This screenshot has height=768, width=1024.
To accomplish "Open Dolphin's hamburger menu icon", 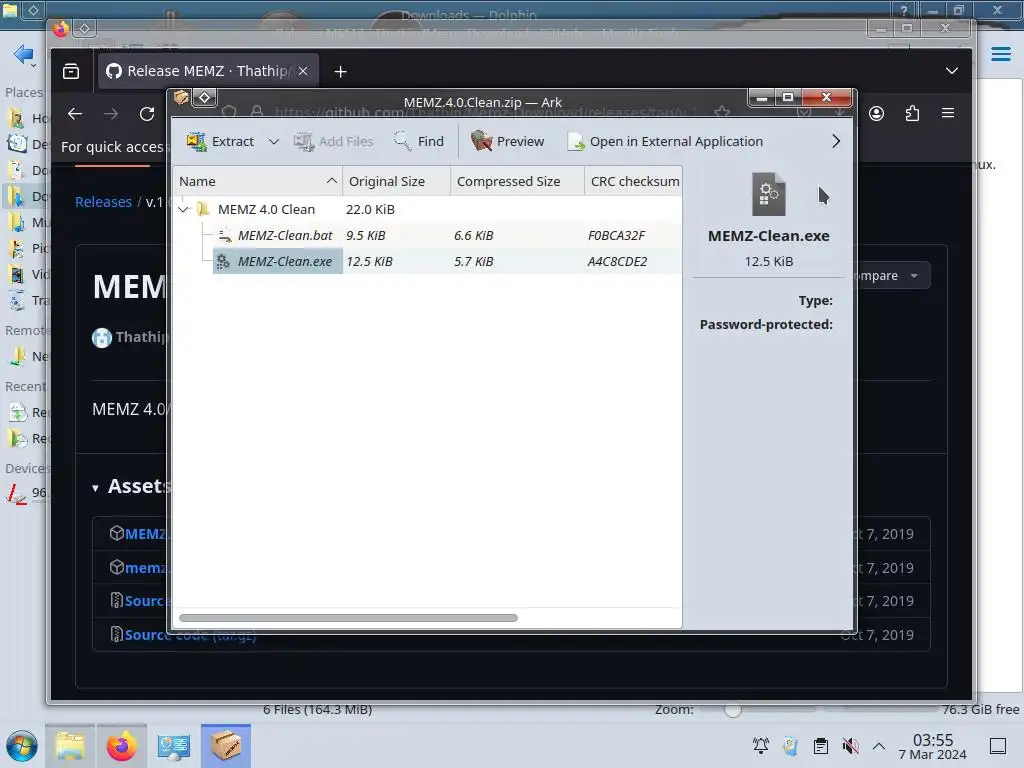I will (x=1000, y=54).
